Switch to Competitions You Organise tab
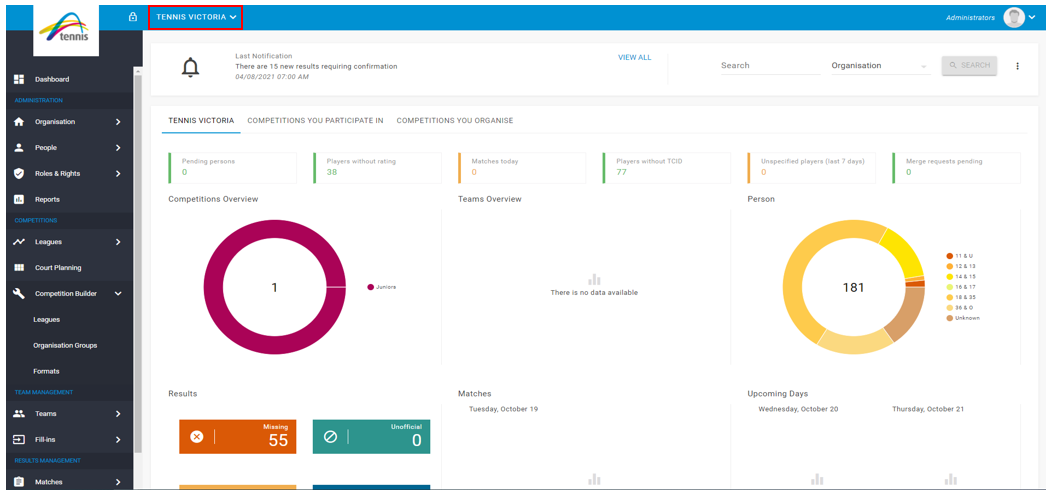 [x=455, y=121]
